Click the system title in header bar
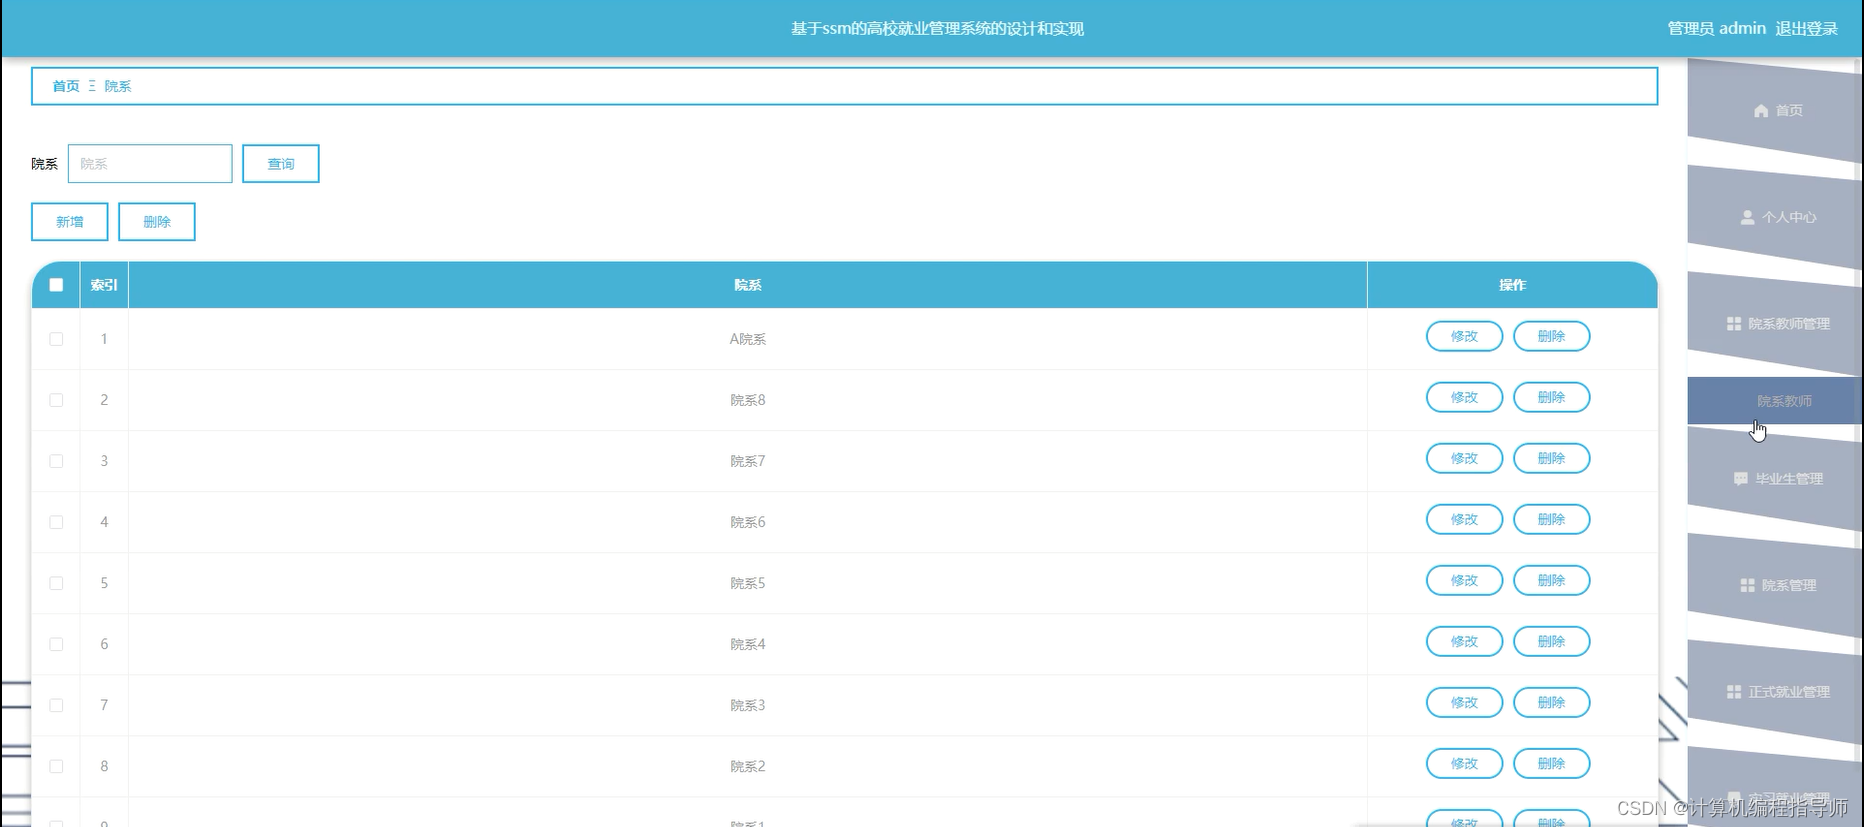 [937, 29]
